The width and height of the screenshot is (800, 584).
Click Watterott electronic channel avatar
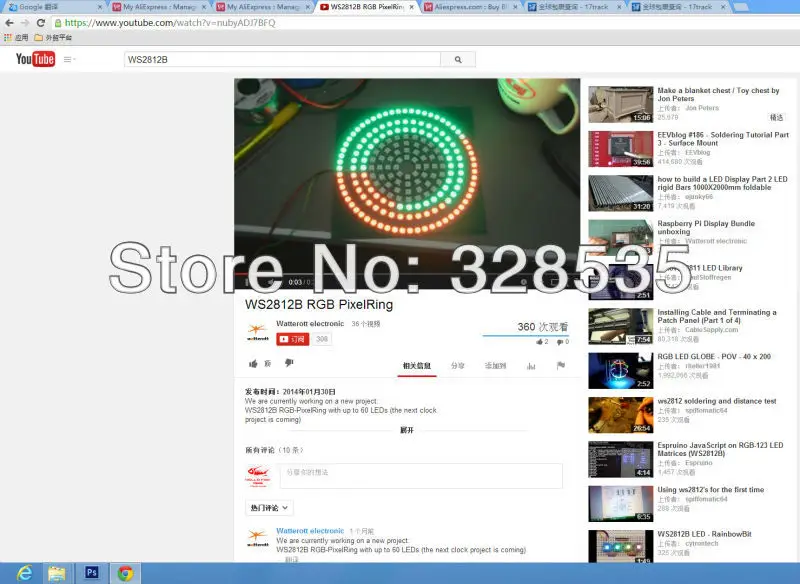(x=258, y=332)
